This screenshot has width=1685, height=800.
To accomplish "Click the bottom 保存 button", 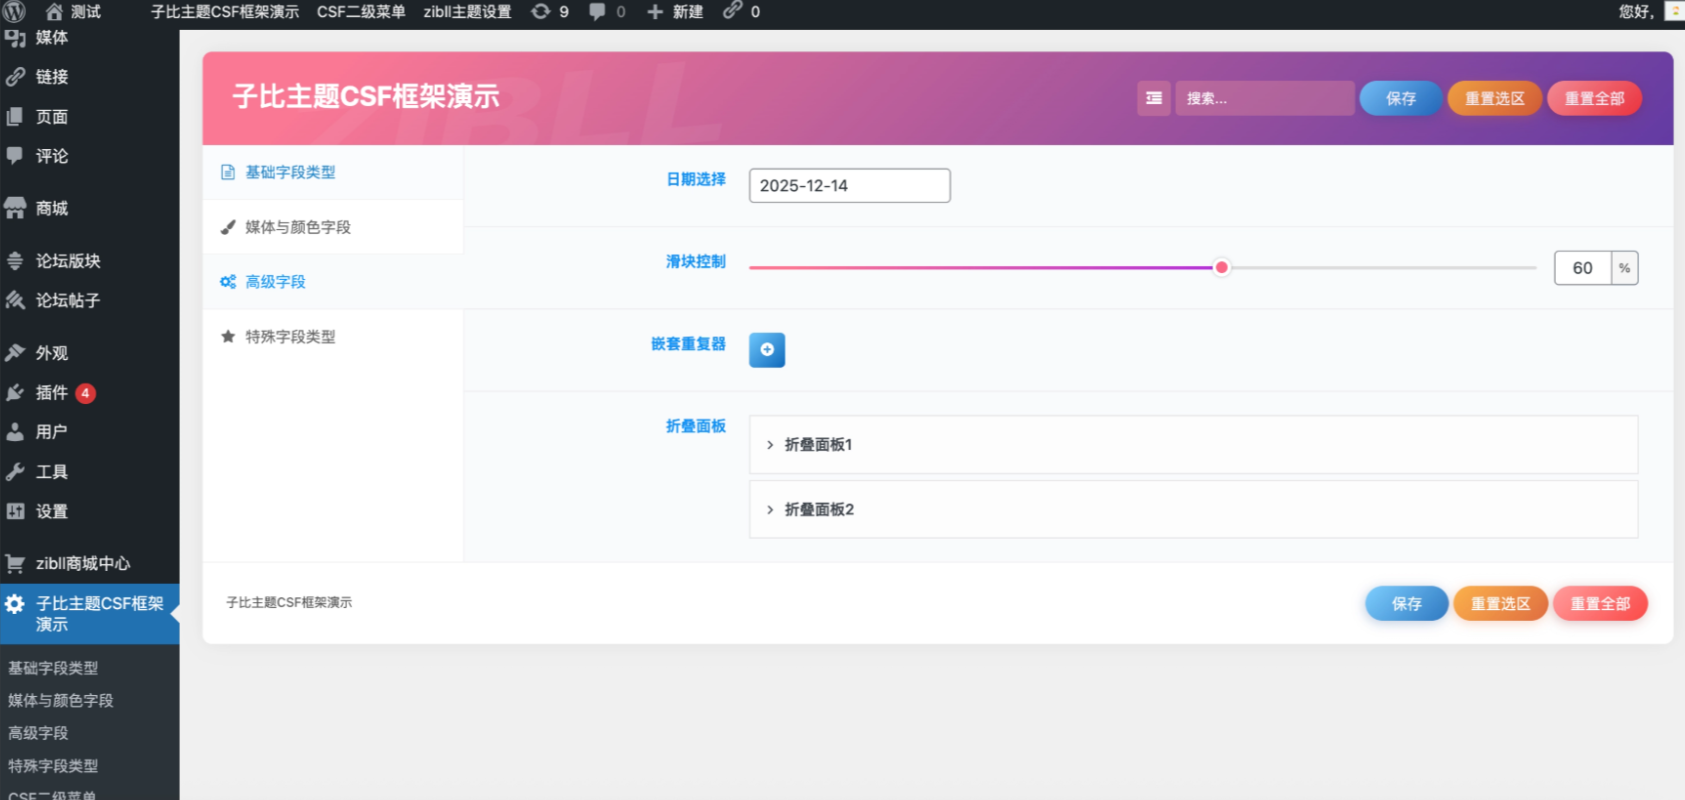I will coord(1407,604).
